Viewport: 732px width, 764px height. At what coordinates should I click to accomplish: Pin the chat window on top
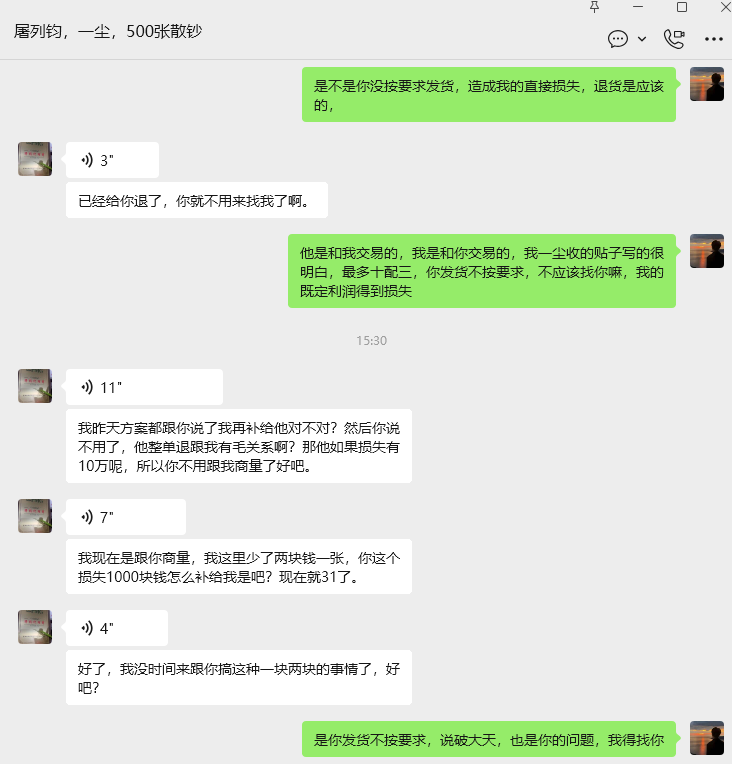[x=594, y=7]
